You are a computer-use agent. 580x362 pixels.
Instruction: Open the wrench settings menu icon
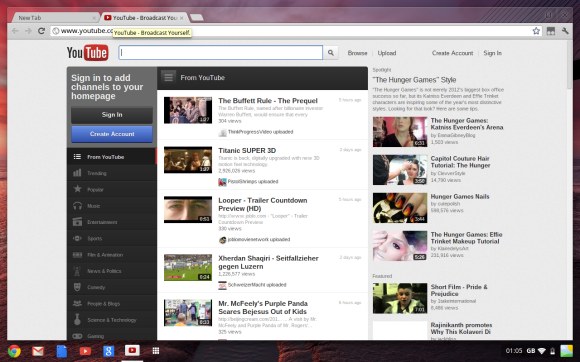(x=565, y=31)
